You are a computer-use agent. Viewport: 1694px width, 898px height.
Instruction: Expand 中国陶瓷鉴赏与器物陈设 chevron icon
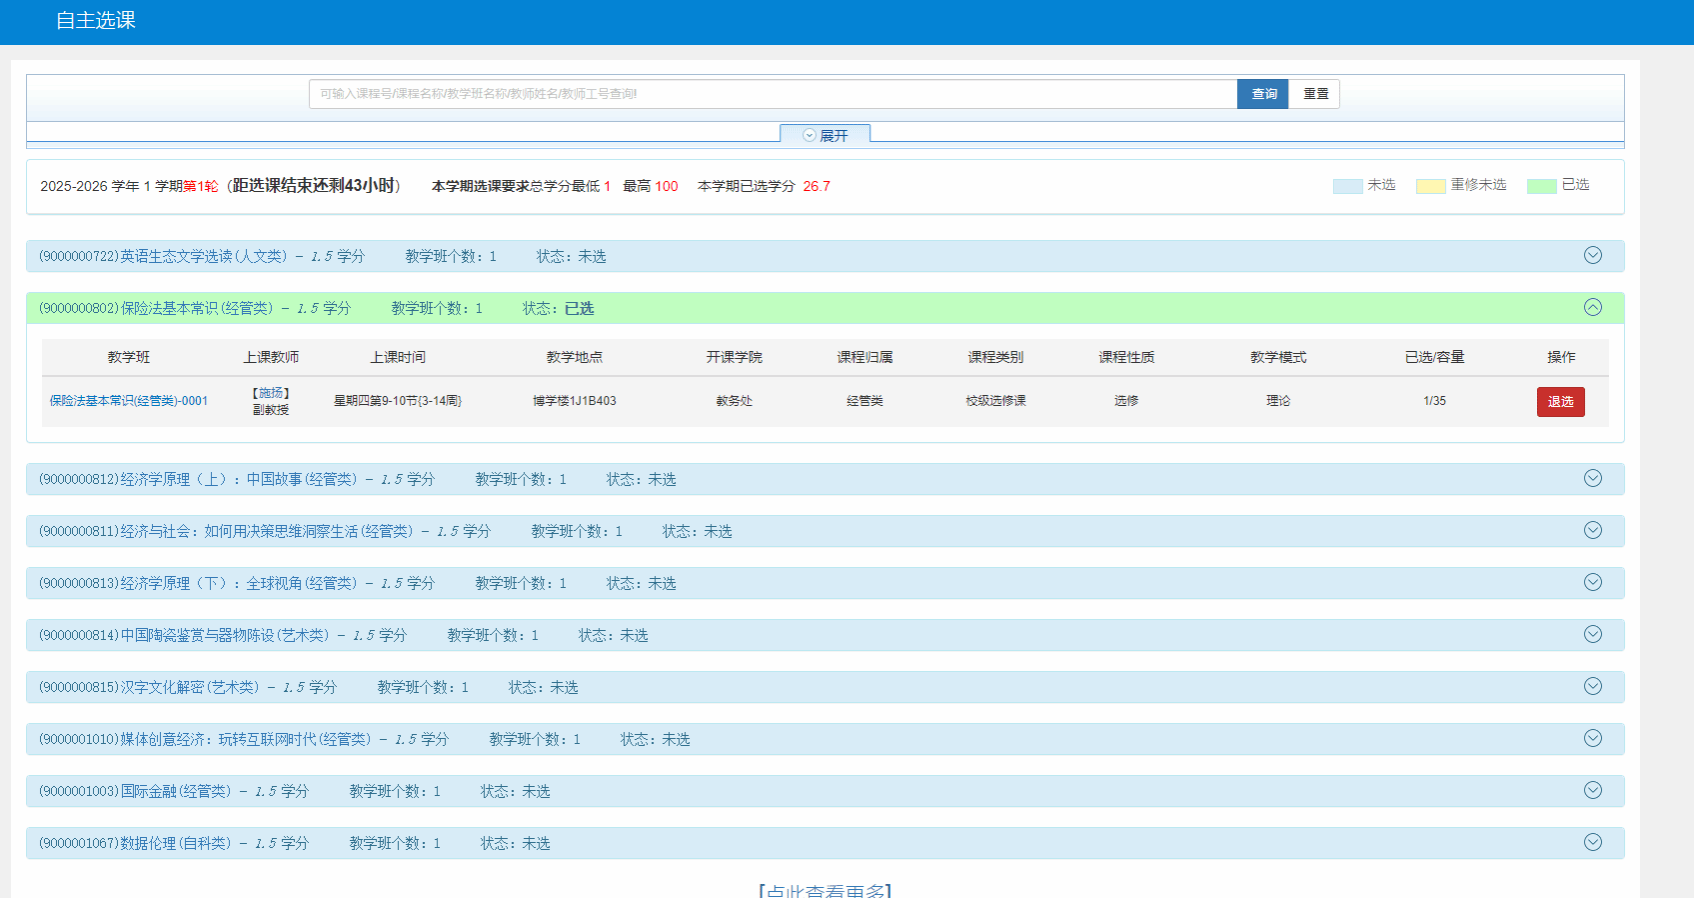click(1593, 635)
